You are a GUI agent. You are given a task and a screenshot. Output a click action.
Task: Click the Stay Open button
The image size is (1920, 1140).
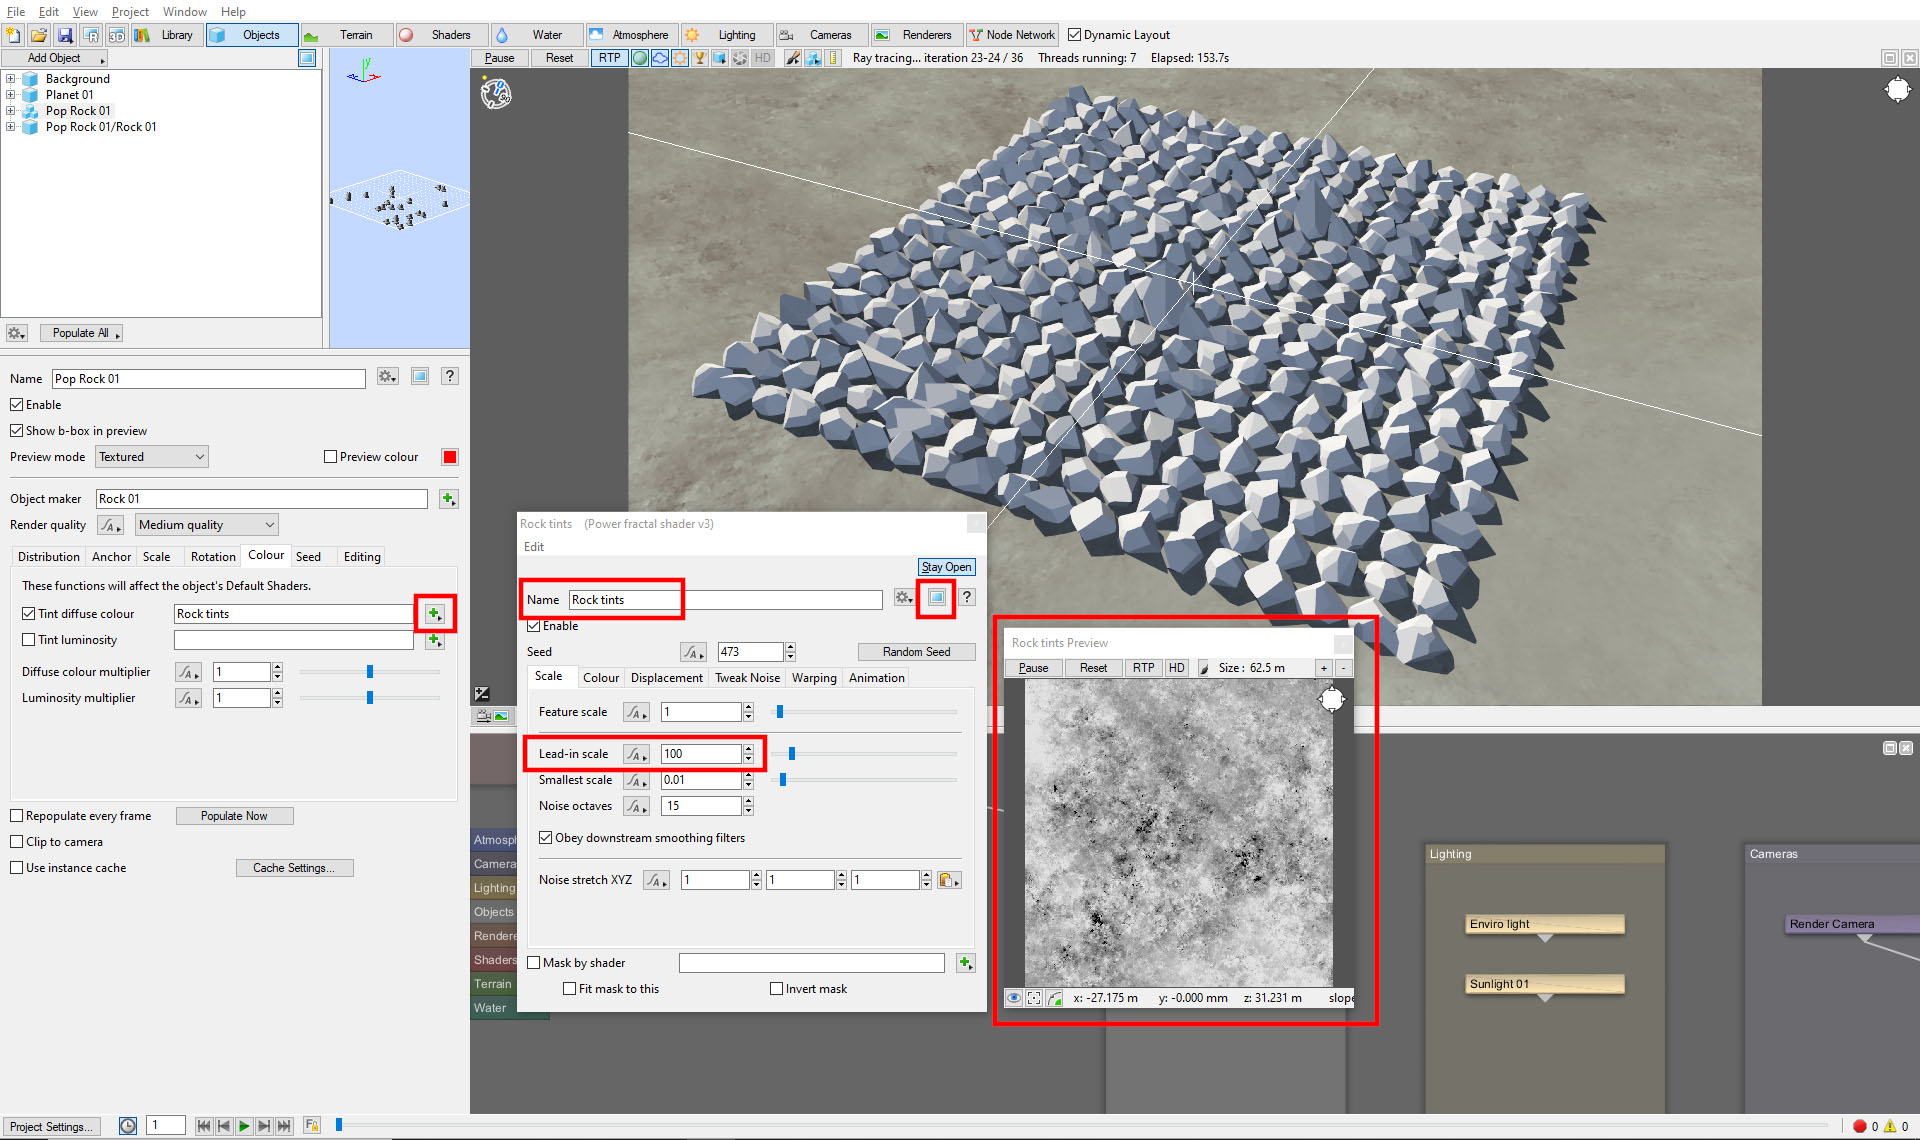click(946, 567)
